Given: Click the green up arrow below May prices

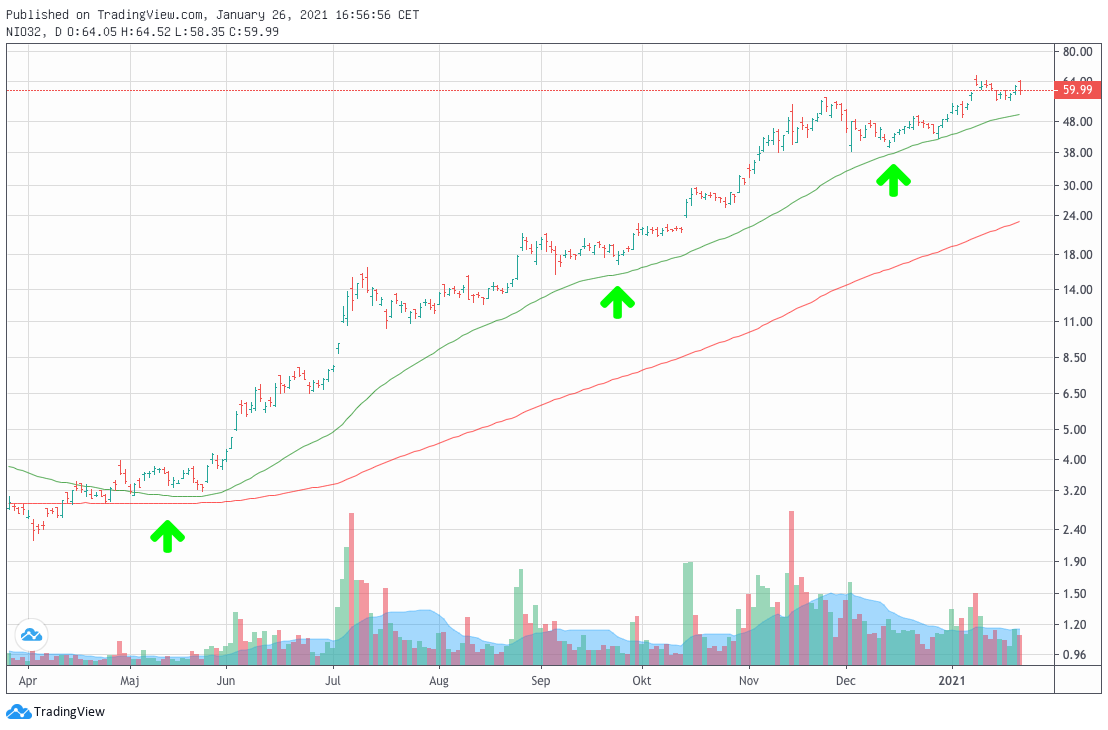Looking at the screenshot, I should 167,536.
